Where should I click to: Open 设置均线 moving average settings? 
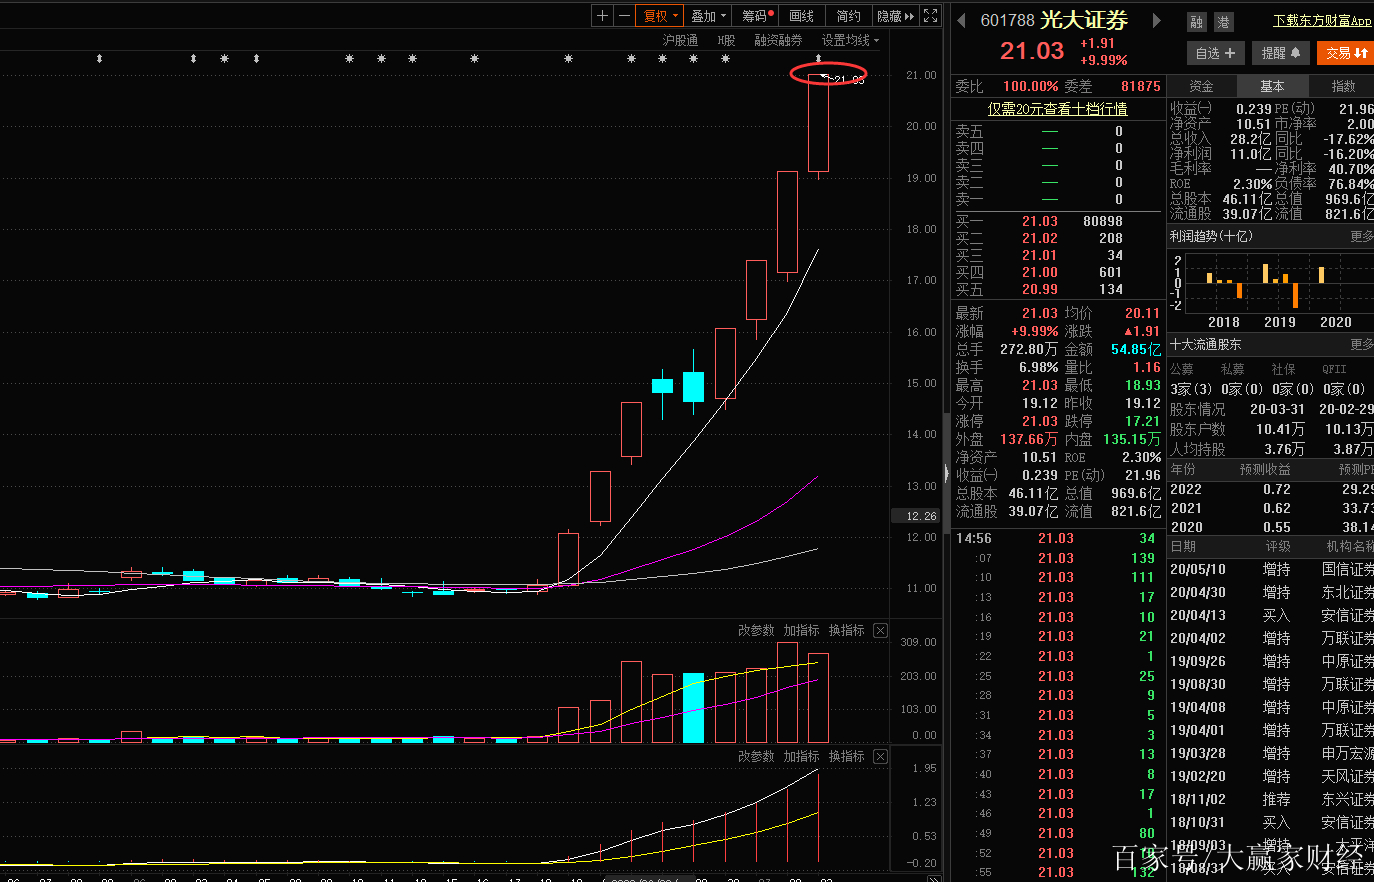(850, 41)
